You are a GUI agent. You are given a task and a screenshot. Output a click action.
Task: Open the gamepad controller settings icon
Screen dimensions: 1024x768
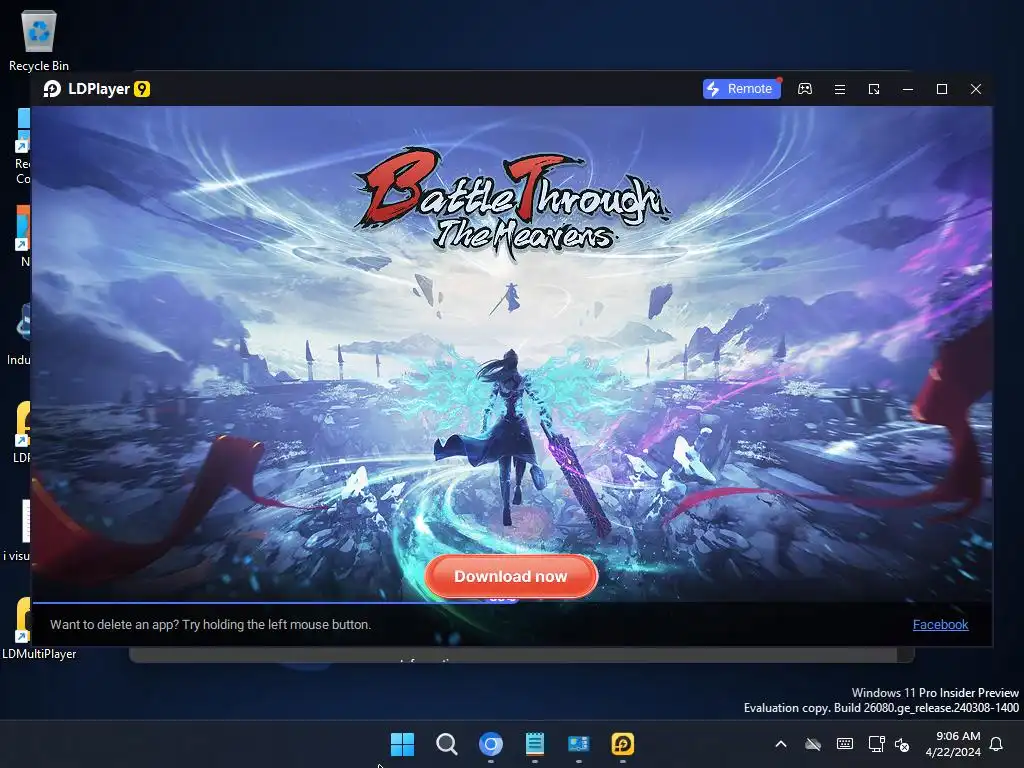coord(805,89)
